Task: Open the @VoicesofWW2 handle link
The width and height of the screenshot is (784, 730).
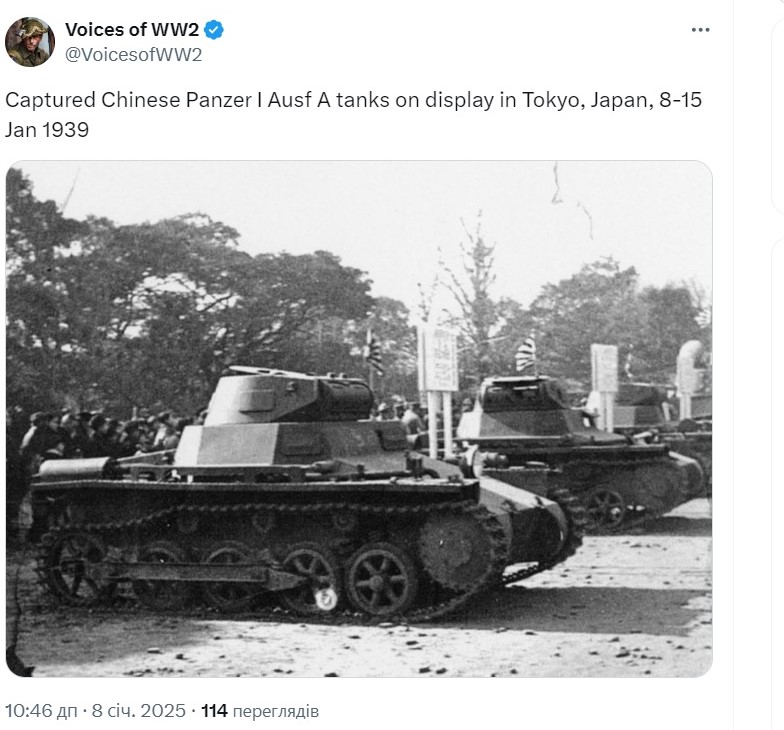Action: coord(134,54)
